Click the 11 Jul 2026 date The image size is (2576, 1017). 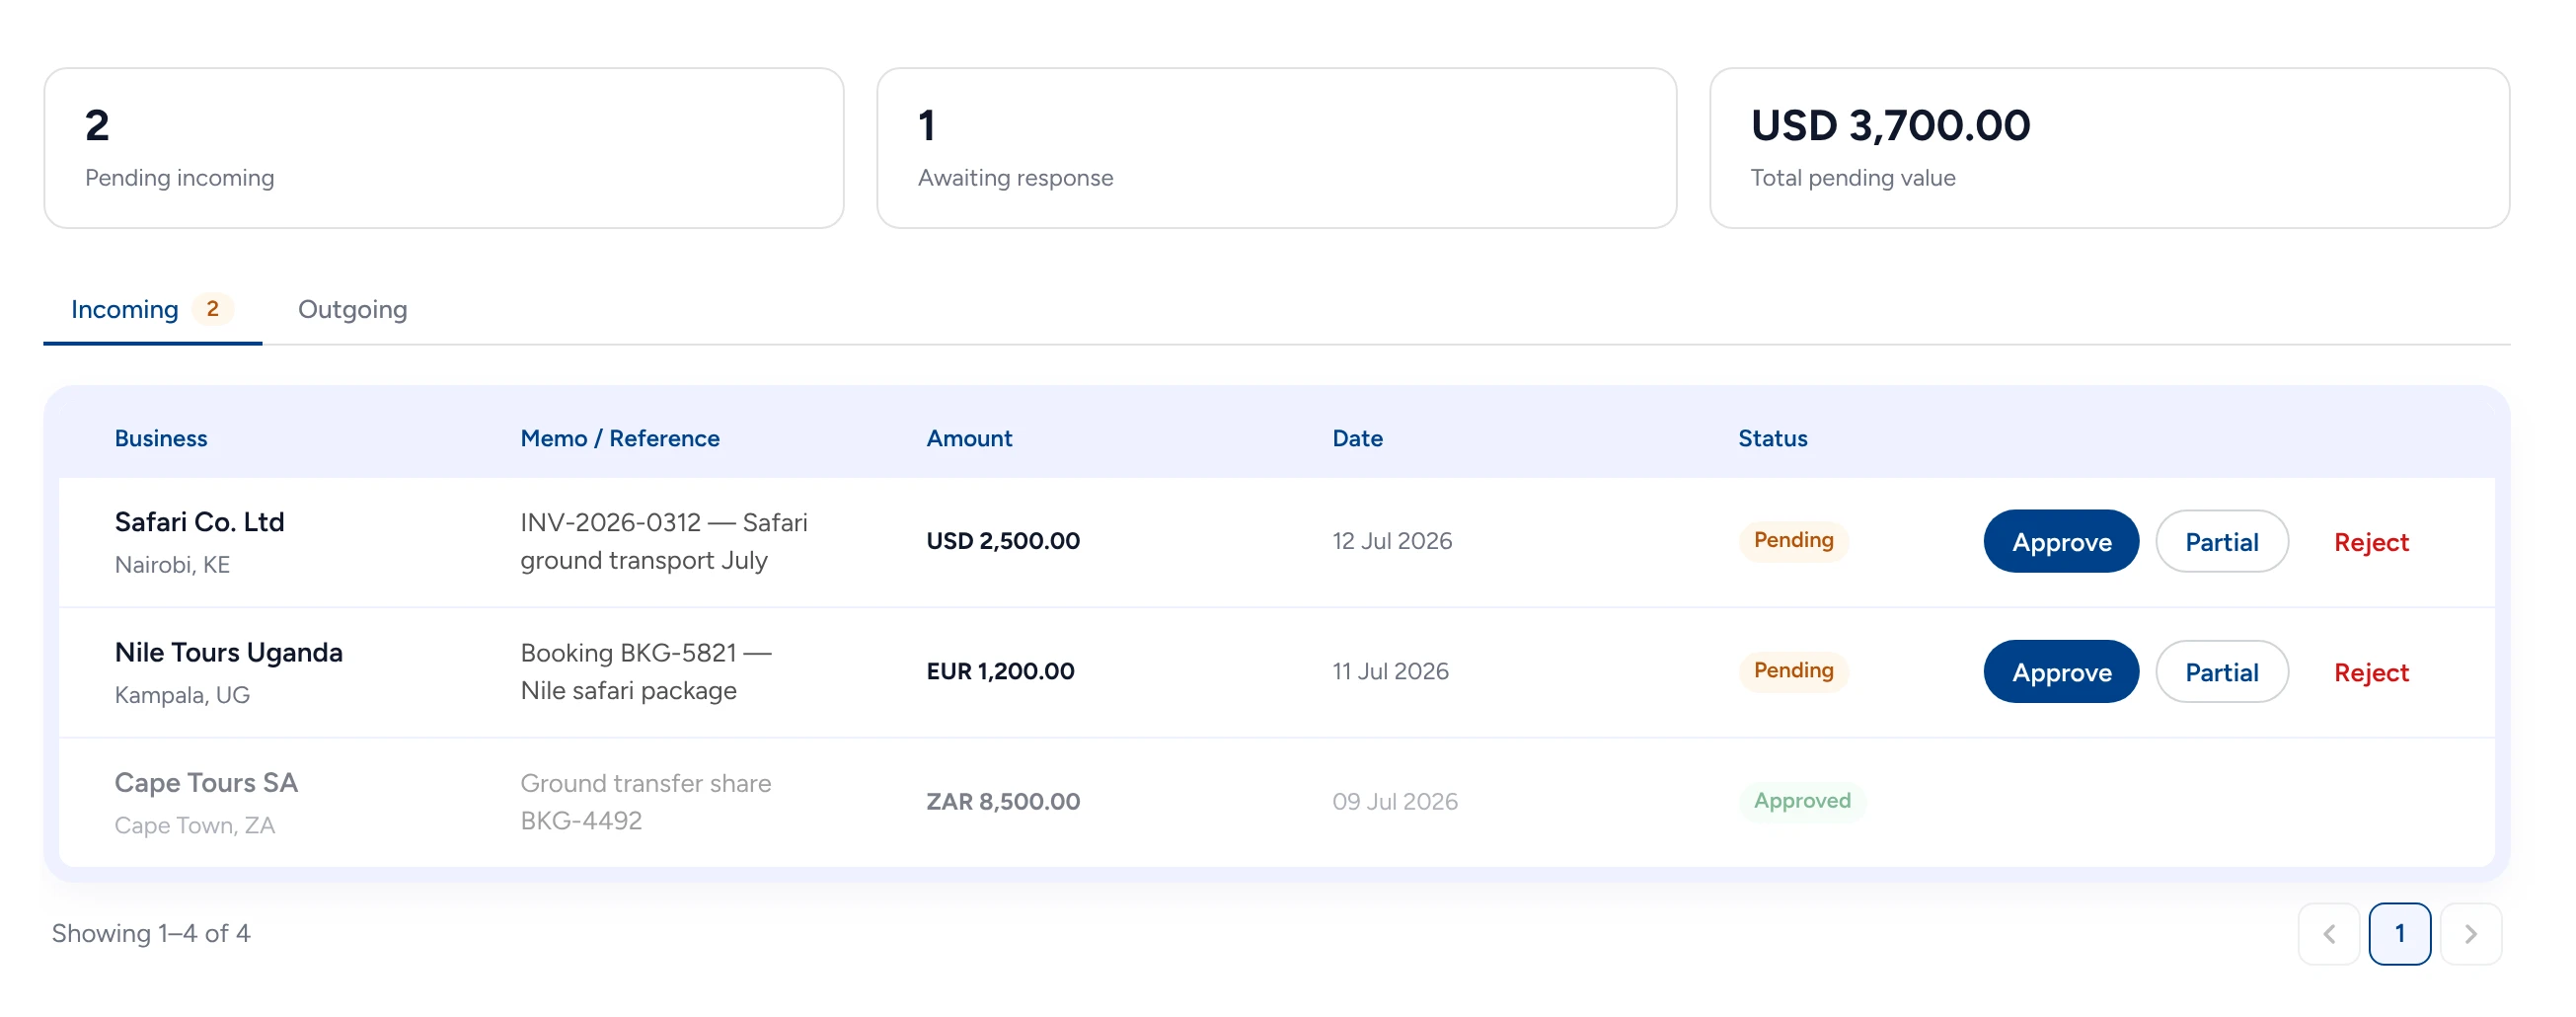tap(1390, 671)
